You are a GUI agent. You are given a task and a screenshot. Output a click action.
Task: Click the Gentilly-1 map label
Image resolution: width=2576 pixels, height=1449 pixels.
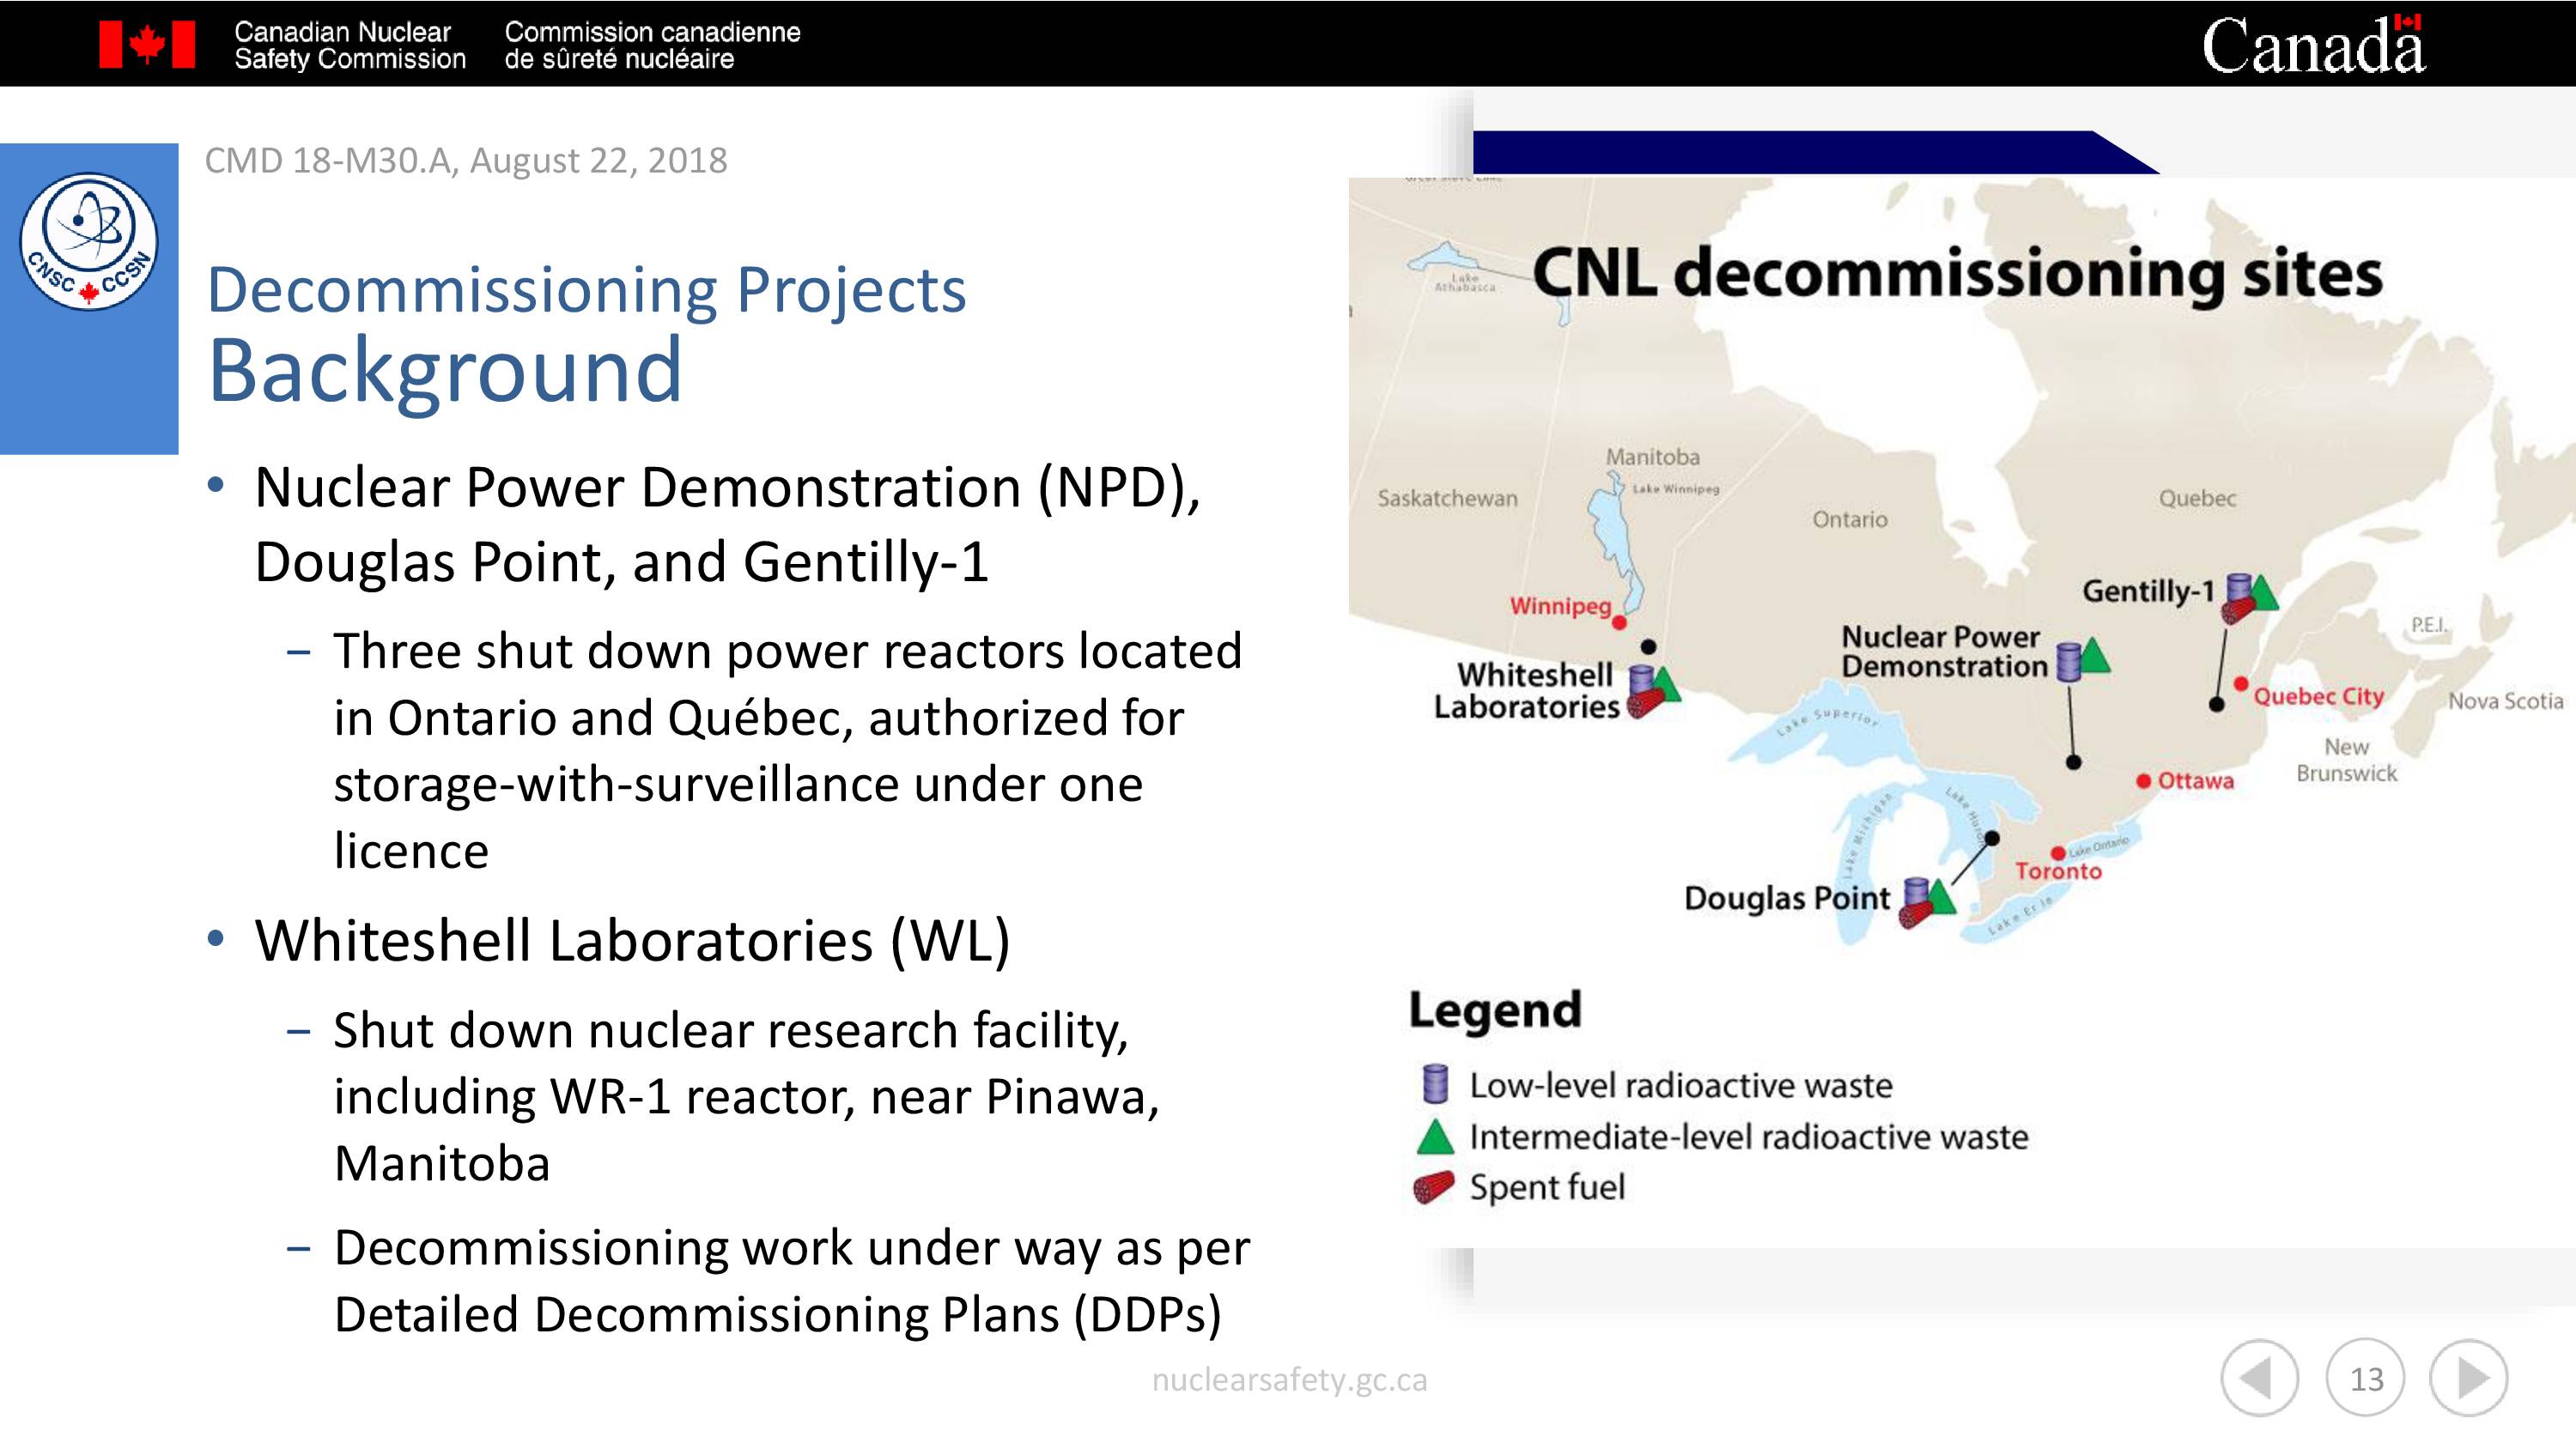point(2148,592)
